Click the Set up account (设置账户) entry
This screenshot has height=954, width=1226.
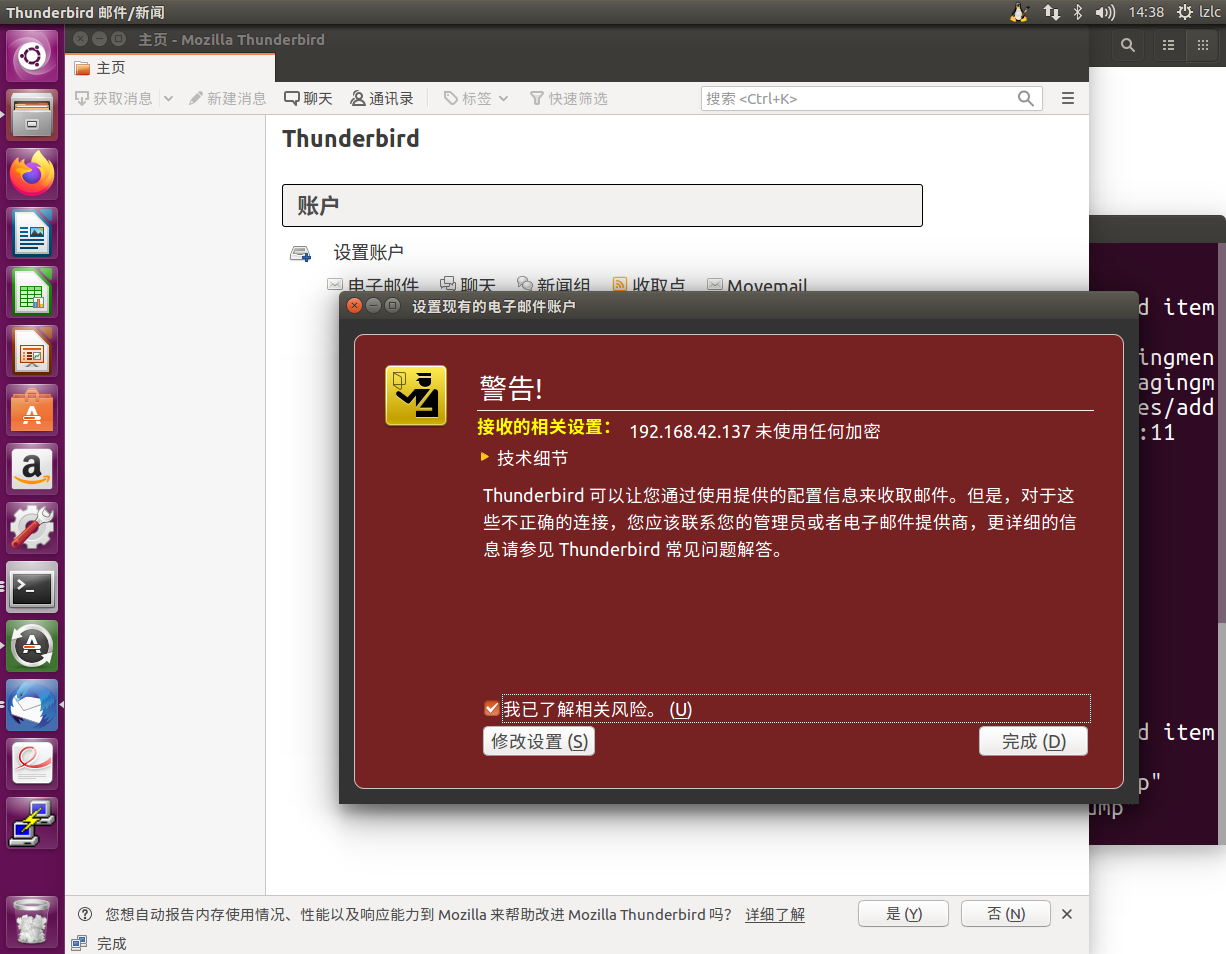(369, 252)
